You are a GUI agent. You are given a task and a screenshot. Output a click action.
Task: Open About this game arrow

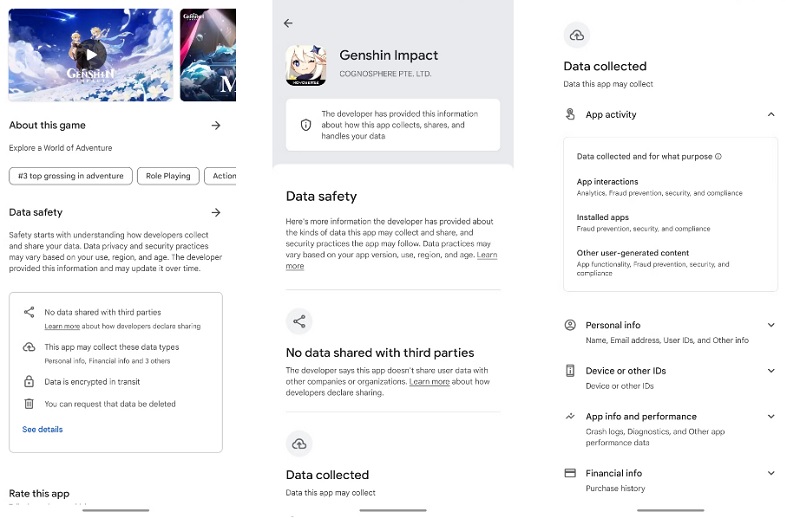(x=216, y=125)
